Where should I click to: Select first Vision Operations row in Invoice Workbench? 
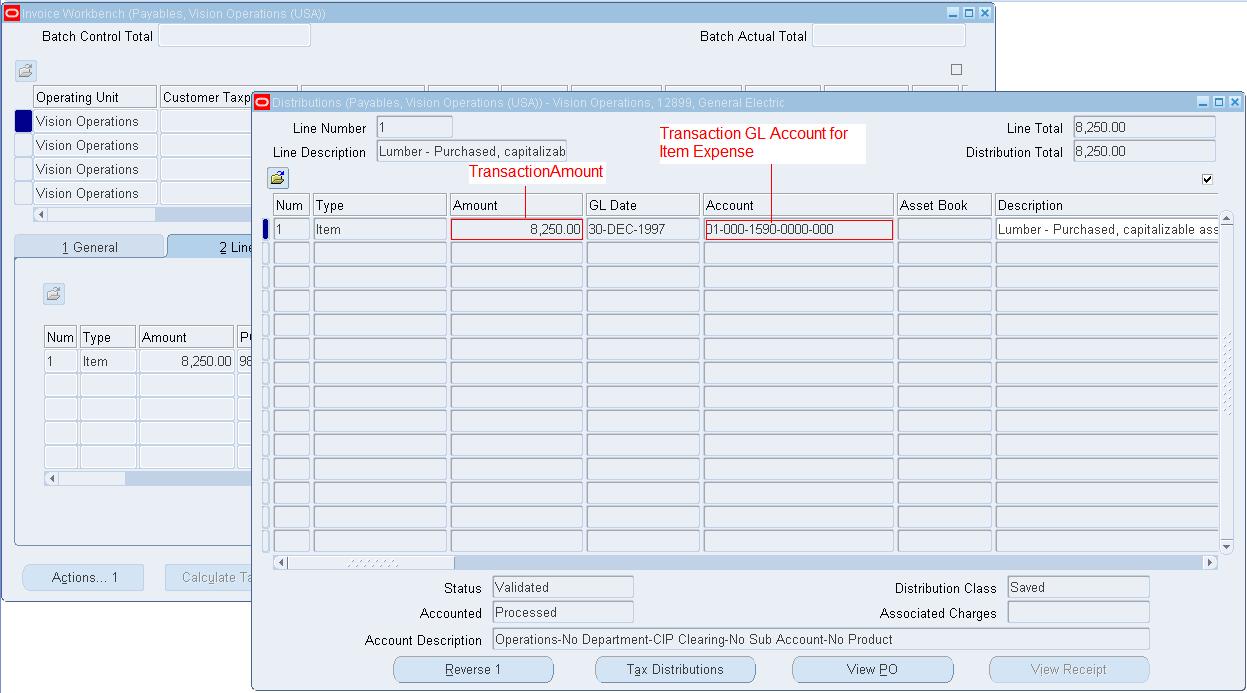click(x=95, y=121)
